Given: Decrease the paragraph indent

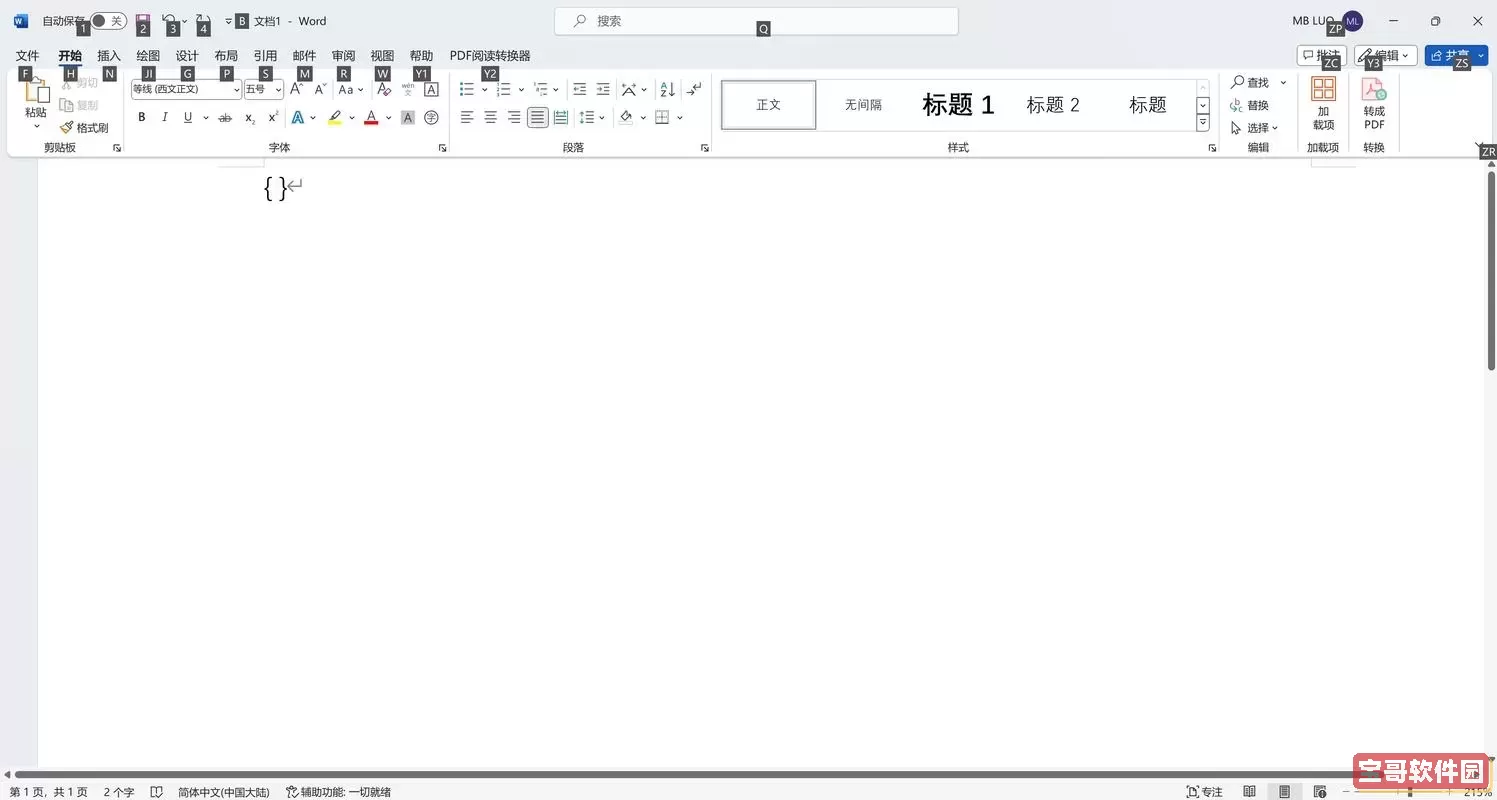Looking at the screenshot, I should pos(579,89).
